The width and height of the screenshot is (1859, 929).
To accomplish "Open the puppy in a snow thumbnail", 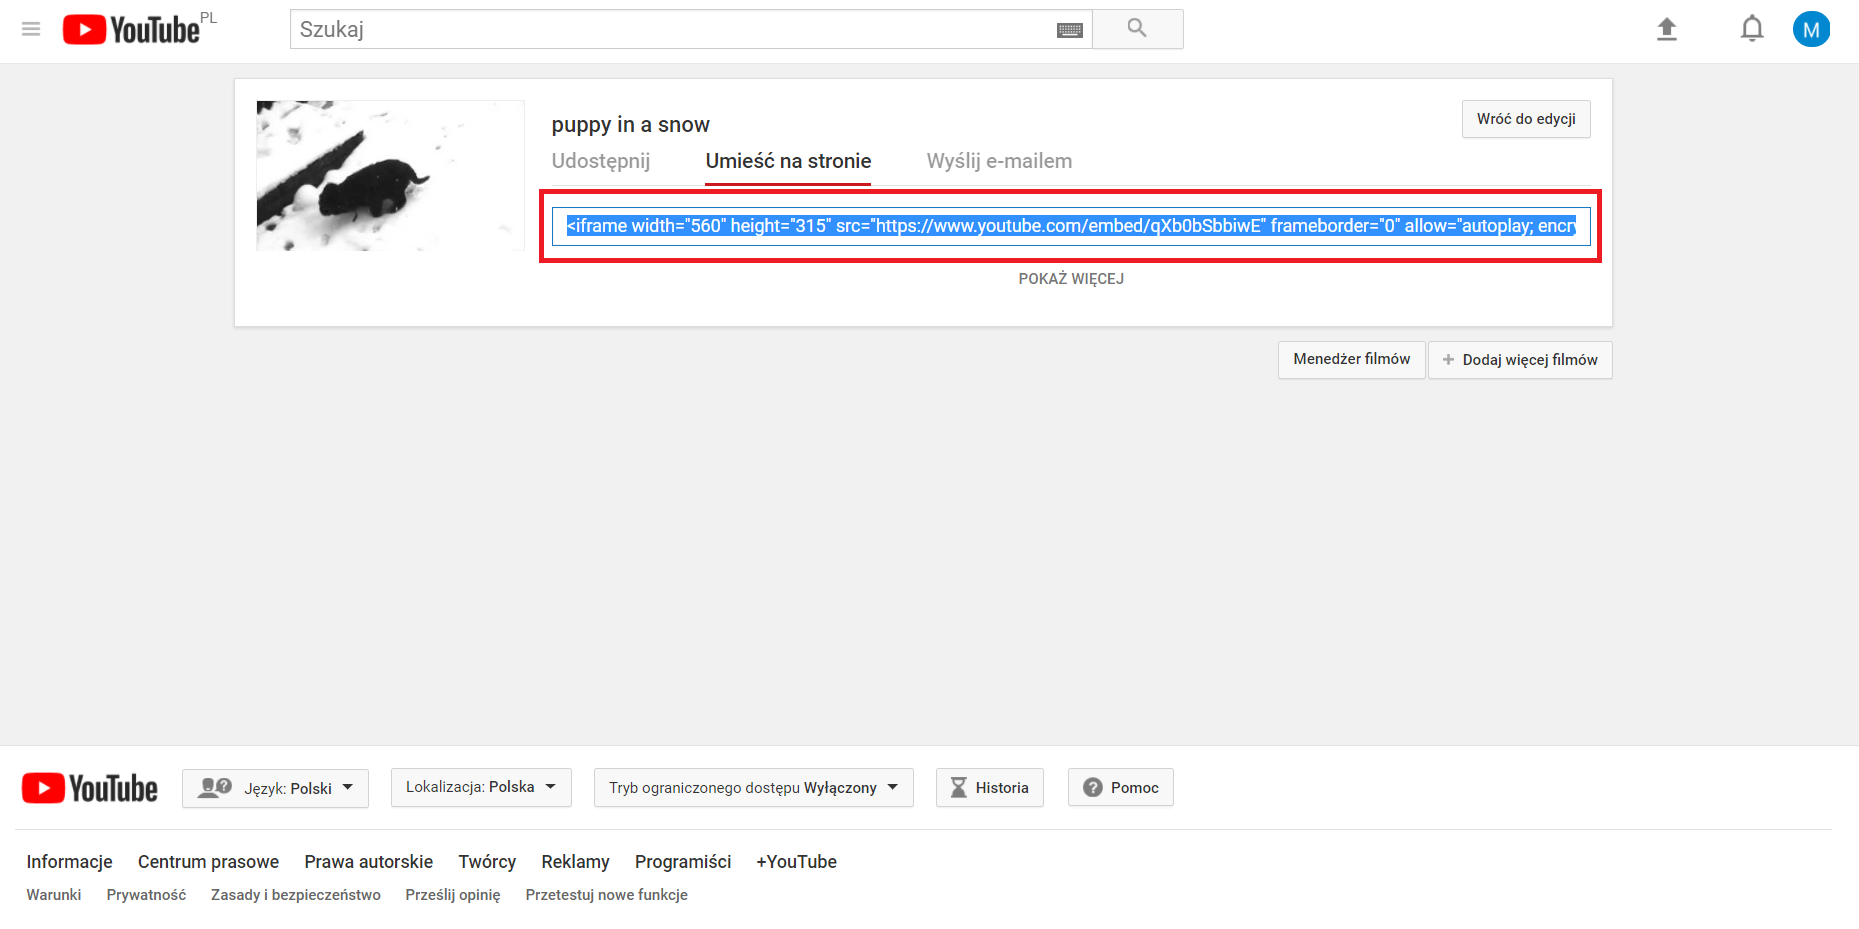I will (390, 175).
